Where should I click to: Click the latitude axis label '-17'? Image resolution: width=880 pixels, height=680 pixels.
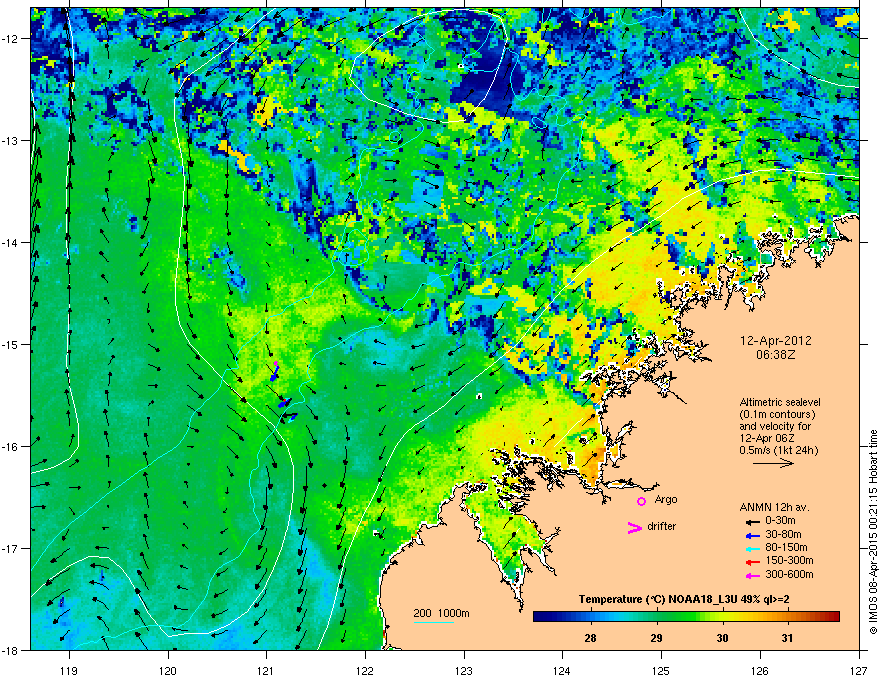pos(10,548)
